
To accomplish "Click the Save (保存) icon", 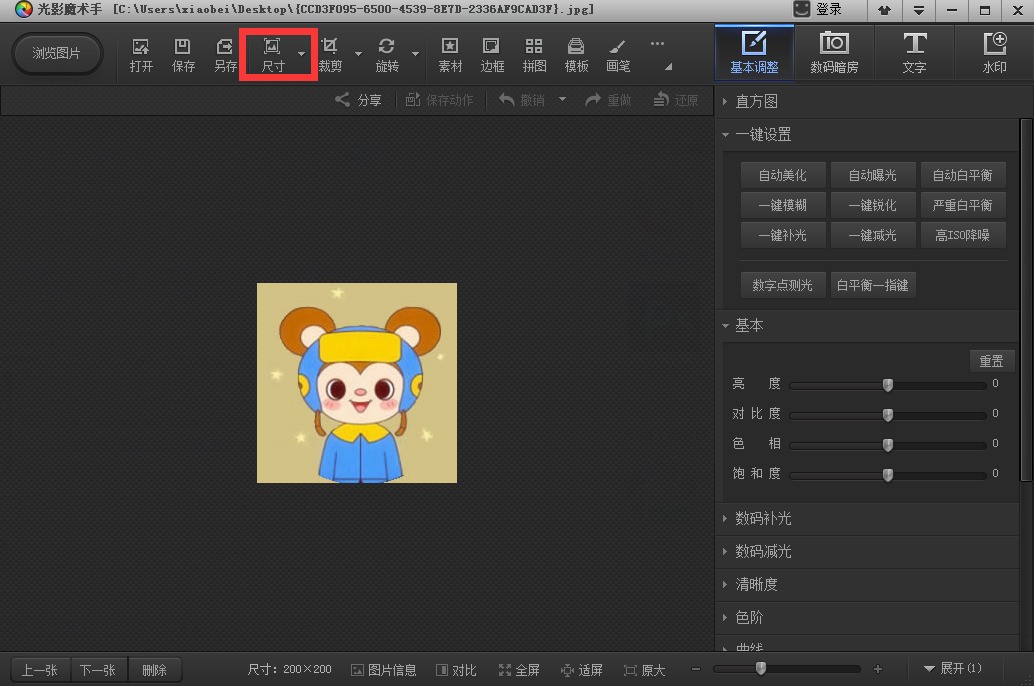I will click(x=183, y=54).
